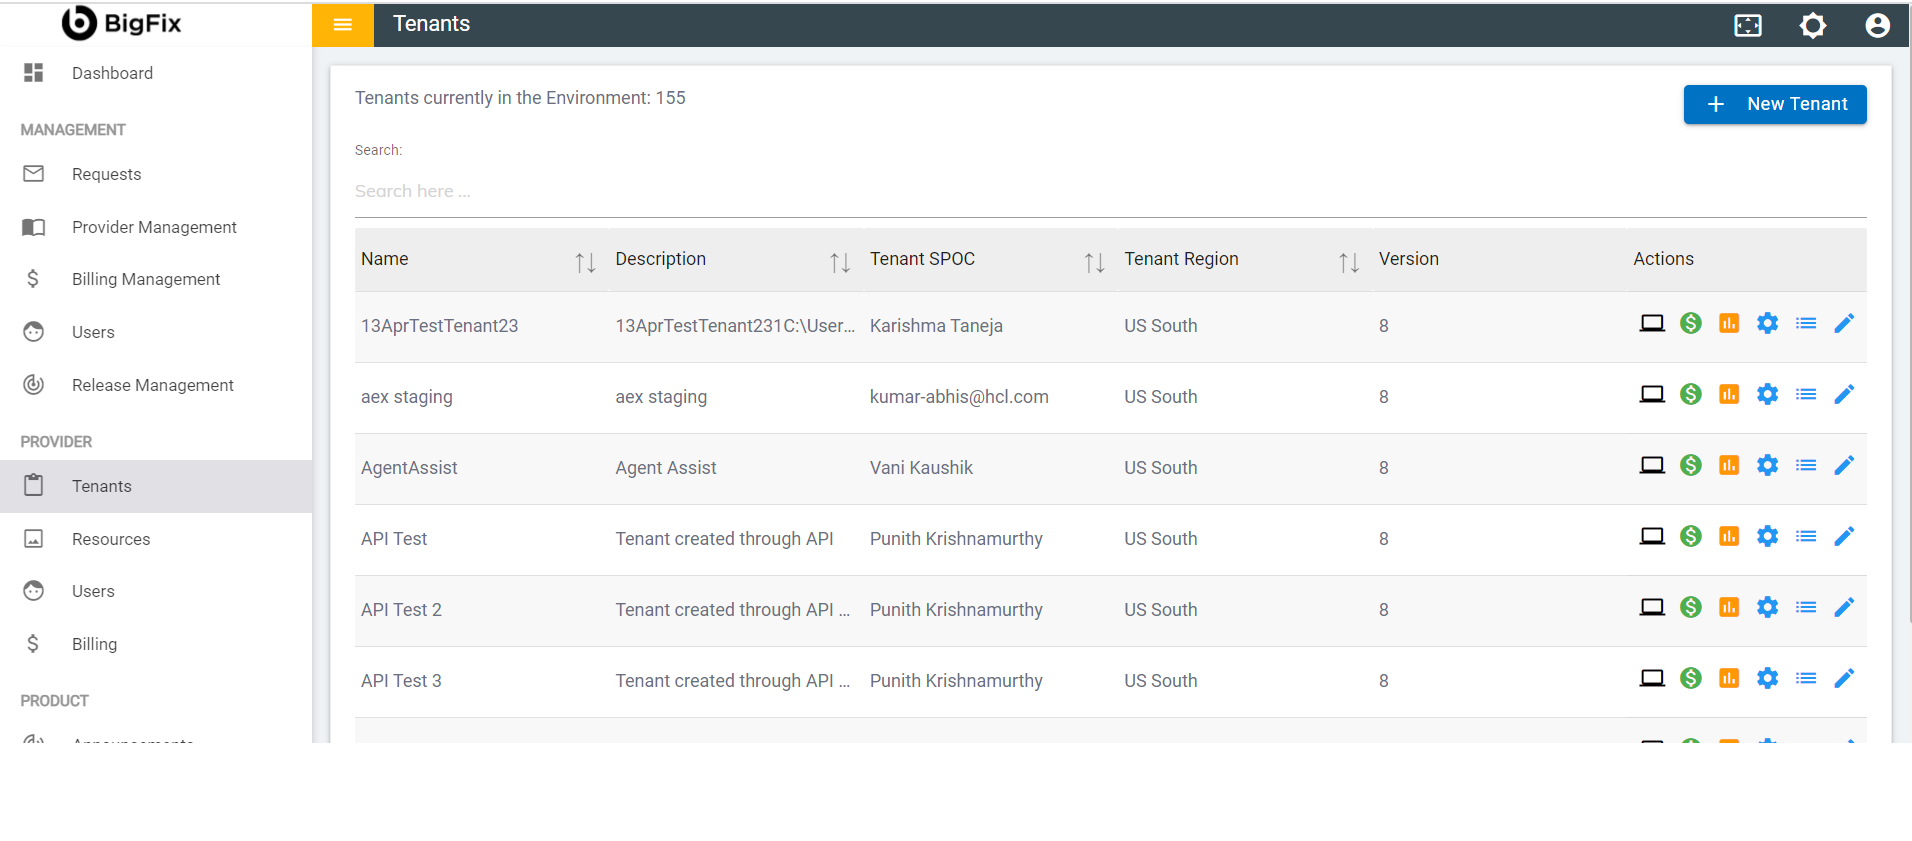
Task: Select US South region for aex staging
Action: tap(1160, 397)
